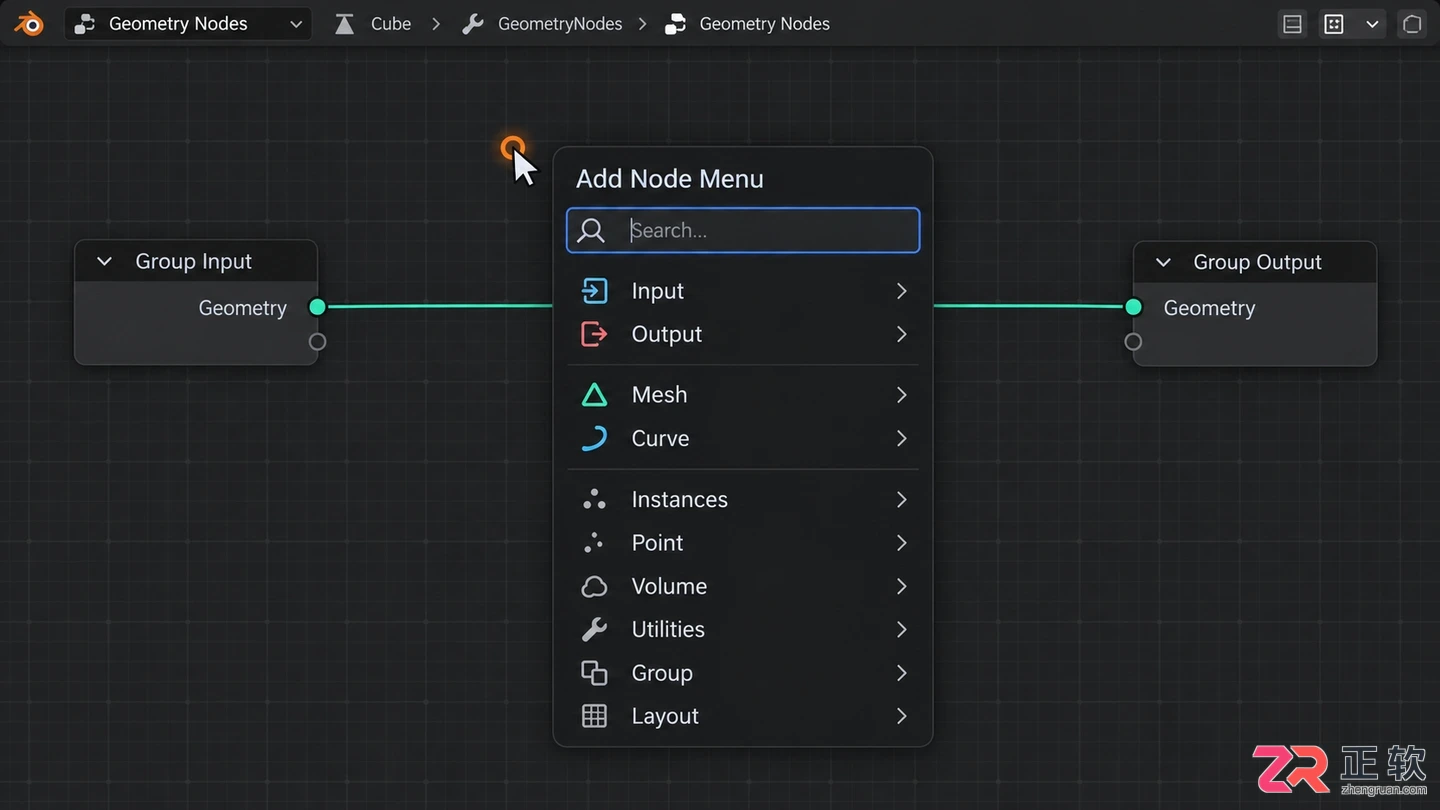Image resolution: width=1440 pixels, height=810 pixels.
Task: Open the Layout menu entry
Action: (x=743, y=716)
